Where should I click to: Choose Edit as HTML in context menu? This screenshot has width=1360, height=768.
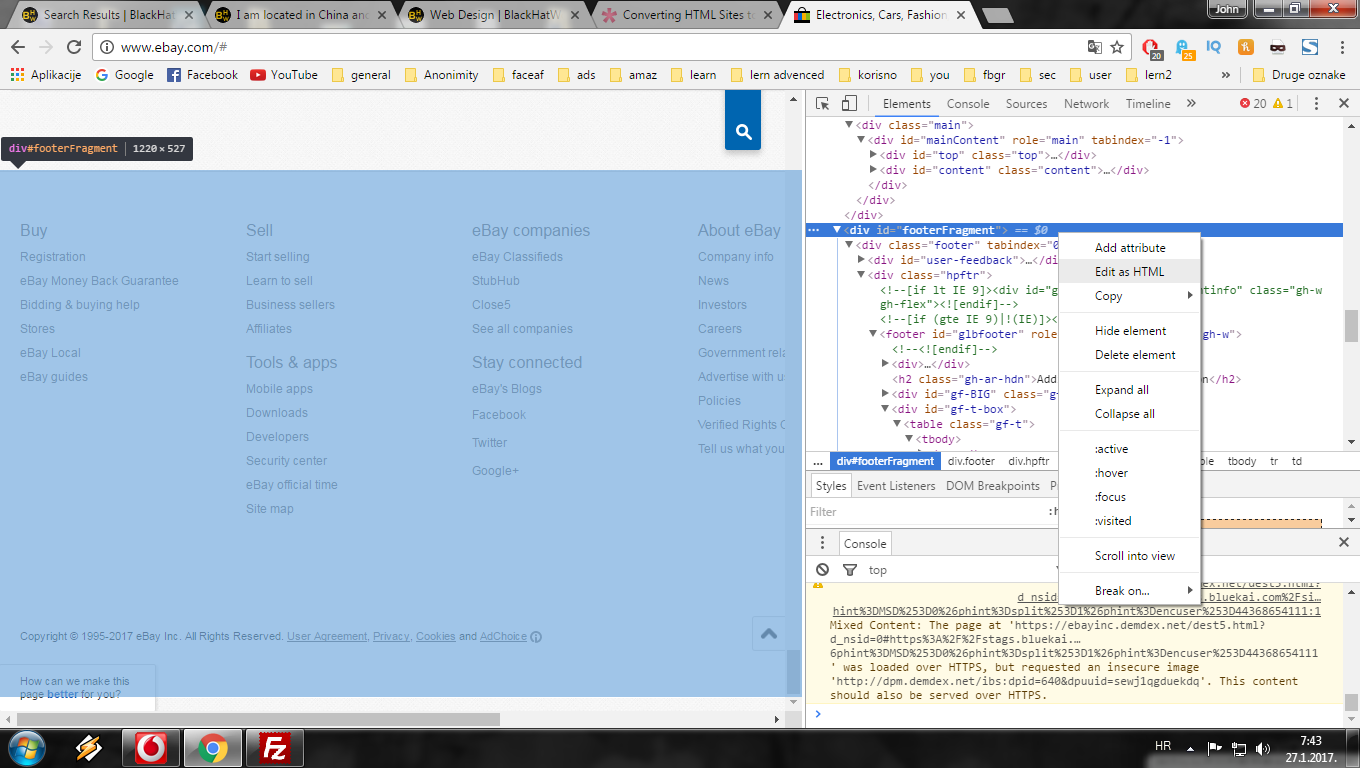[1129, 272]
